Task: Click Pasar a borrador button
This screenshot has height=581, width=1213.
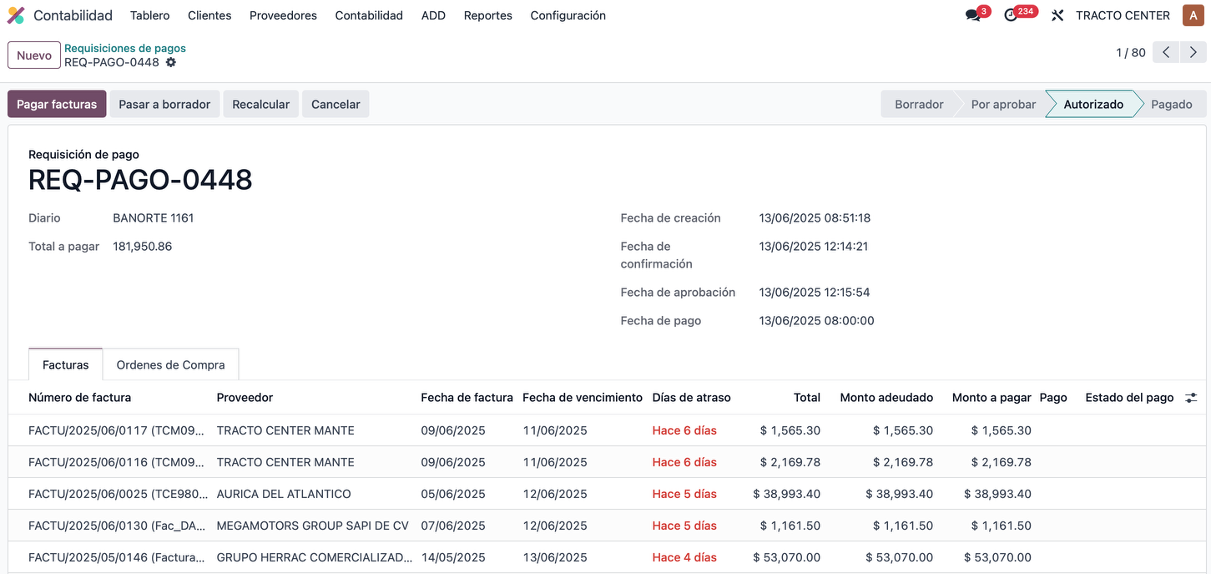Action: (165, 104)
